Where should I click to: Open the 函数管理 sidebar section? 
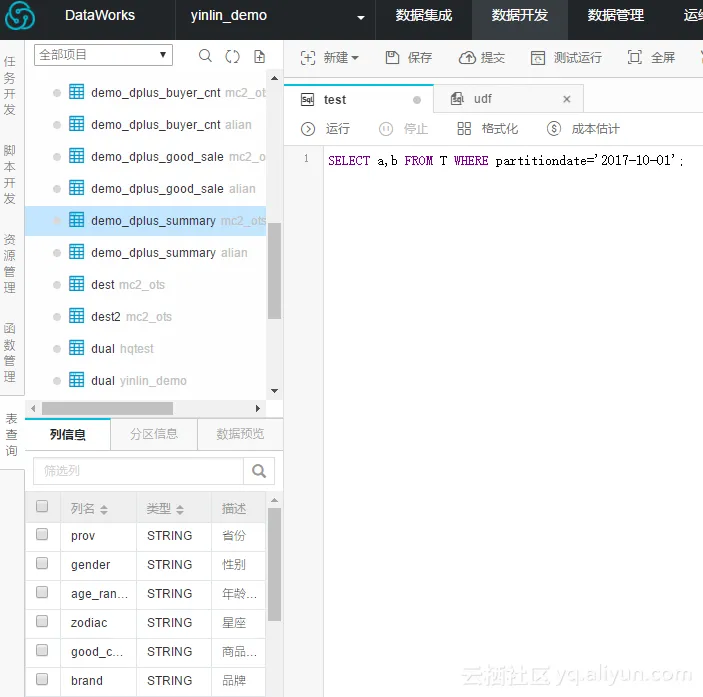coord(10,352)
